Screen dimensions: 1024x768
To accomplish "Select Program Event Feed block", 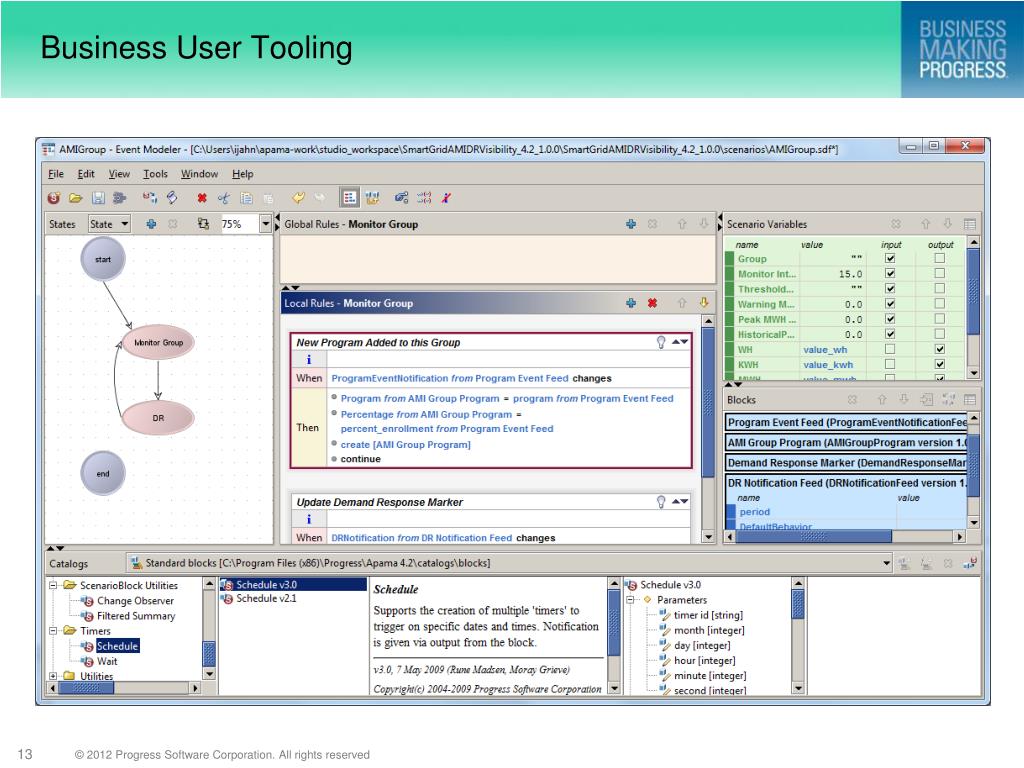I will (846, 423).
